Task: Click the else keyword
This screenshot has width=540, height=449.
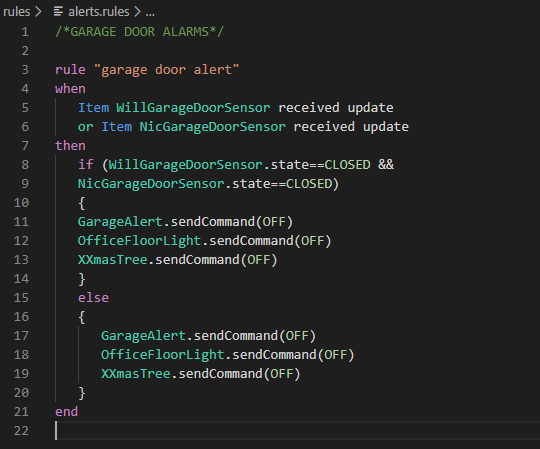Action: [93, 298]
